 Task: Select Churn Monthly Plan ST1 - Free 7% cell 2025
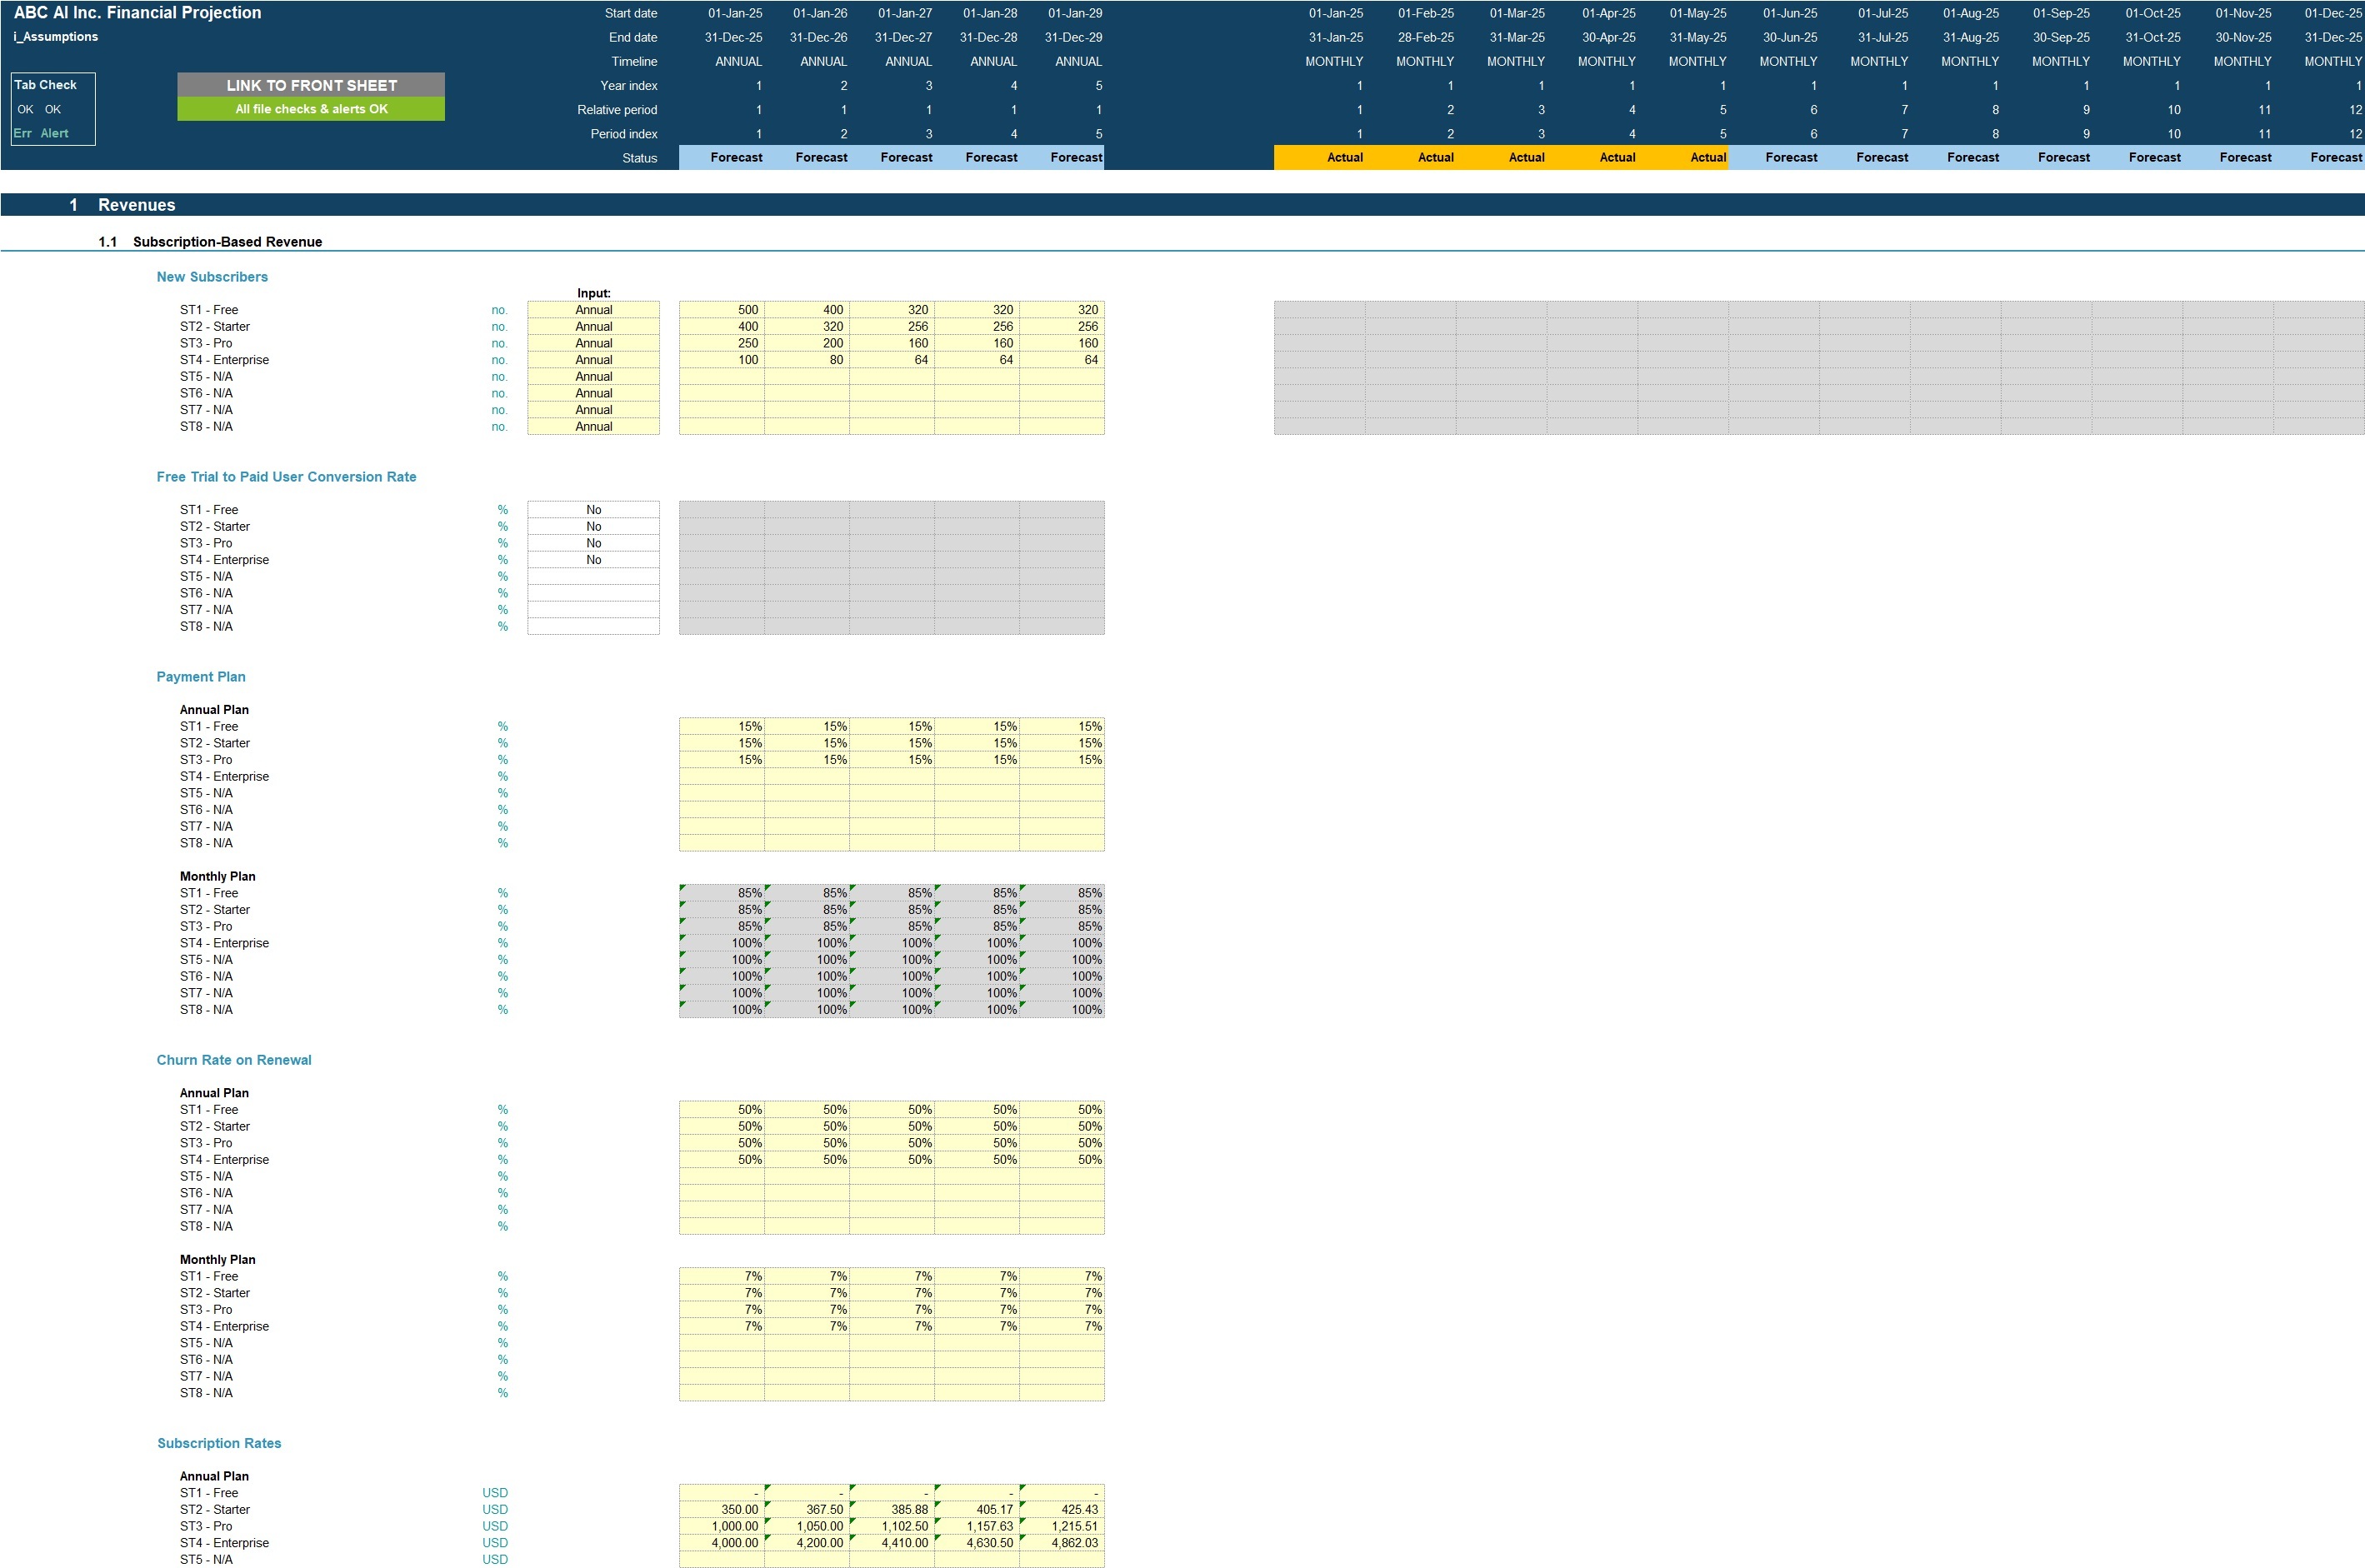tap(722, 1277)
